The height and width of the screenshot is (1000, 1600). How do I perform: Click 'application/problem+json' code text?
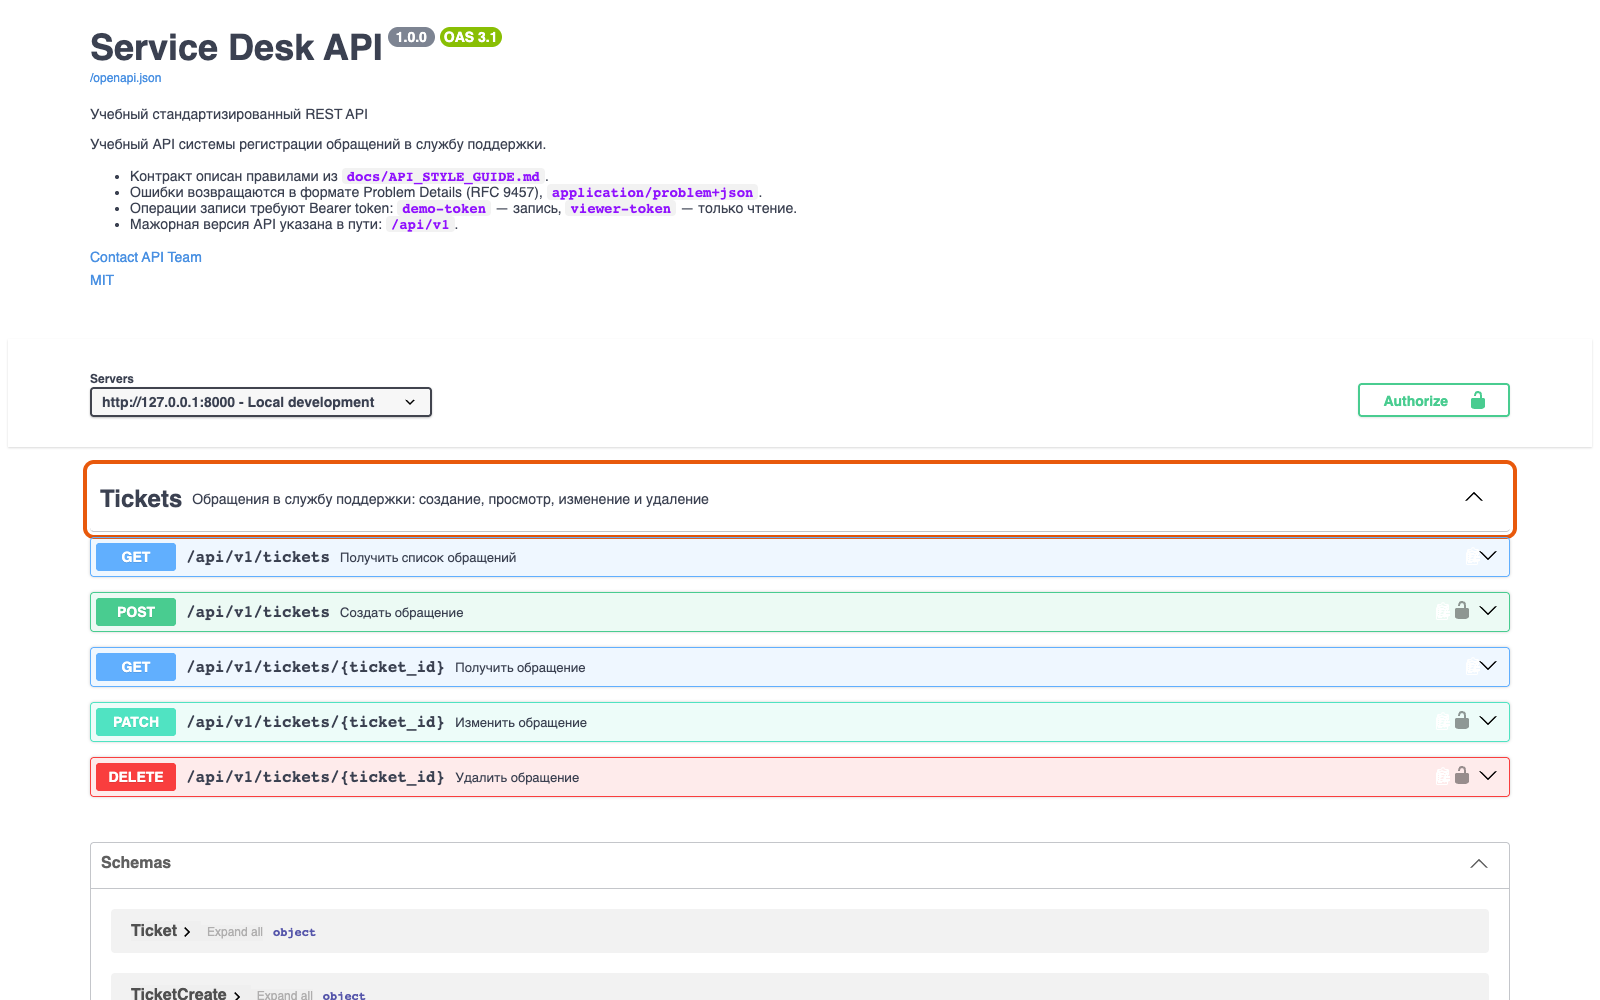(652, 193)
